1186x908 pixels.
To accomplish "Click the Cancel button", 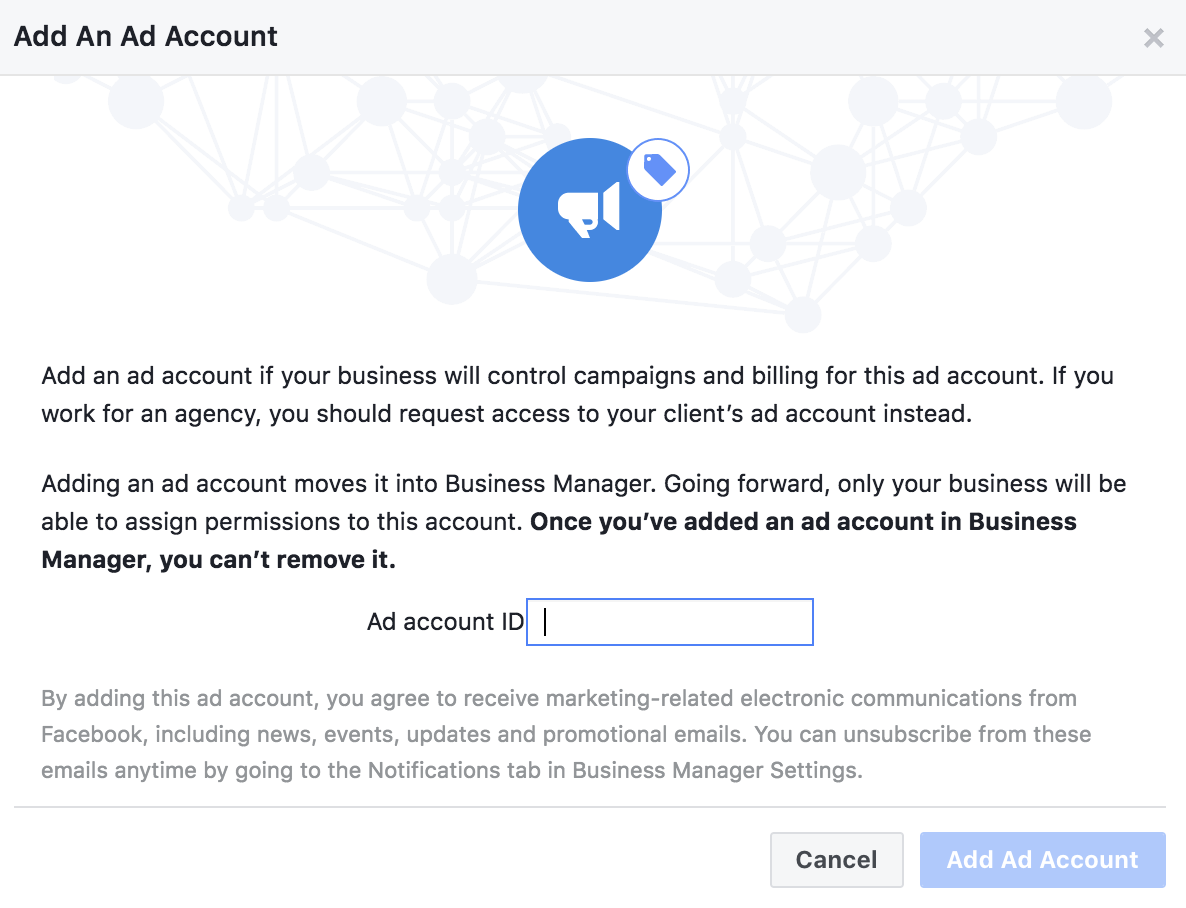I will pos(837,860).
